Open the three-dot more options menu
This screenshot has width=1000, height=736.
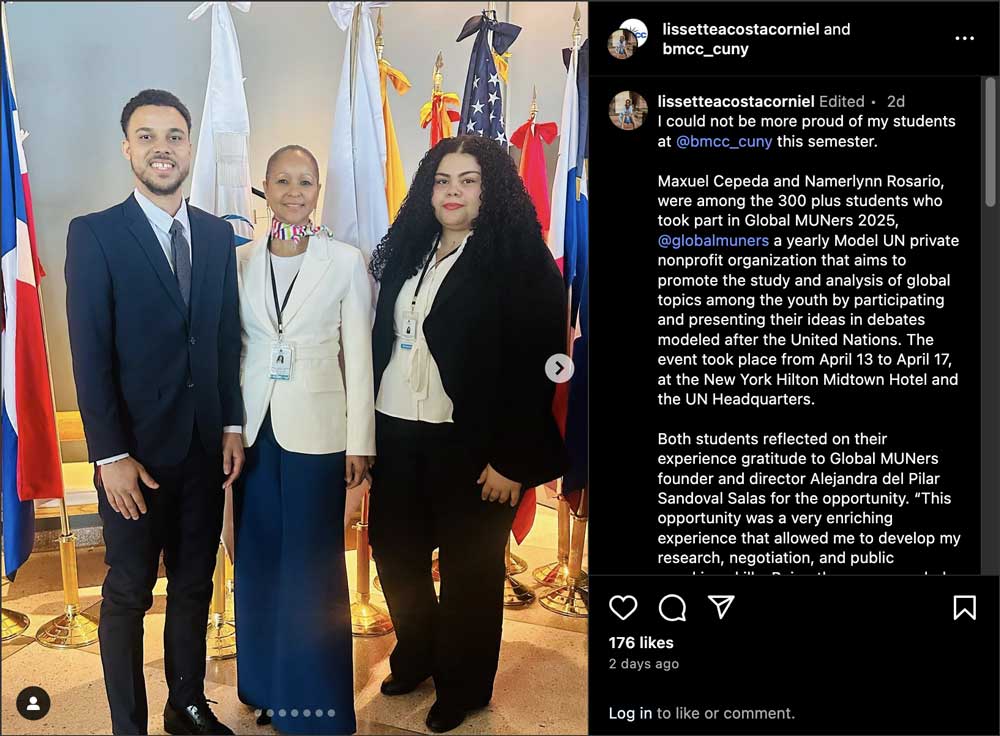click(x=964, y=38)
